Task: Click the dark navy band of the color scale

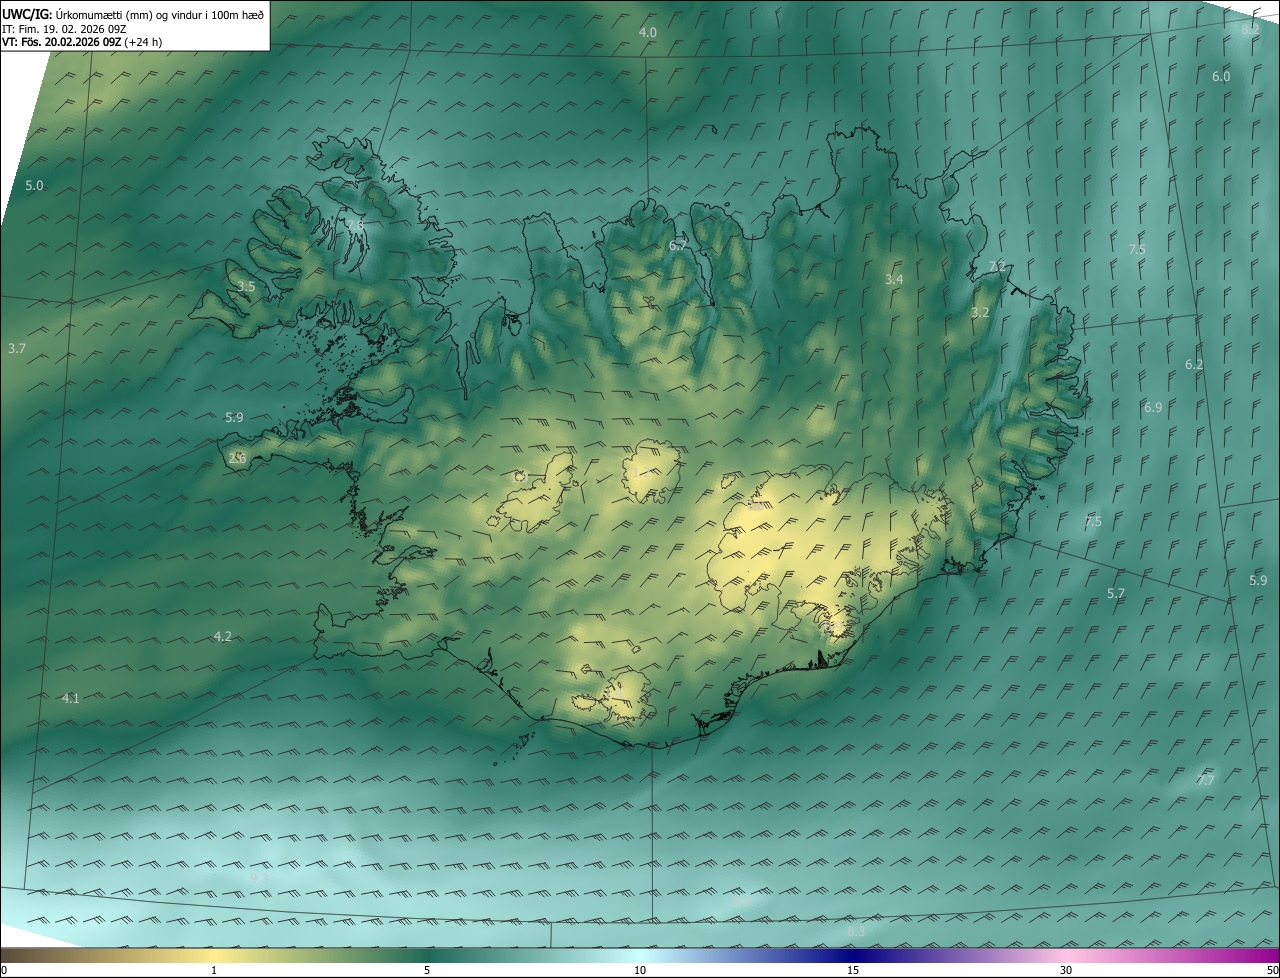Action: point(853,955)
